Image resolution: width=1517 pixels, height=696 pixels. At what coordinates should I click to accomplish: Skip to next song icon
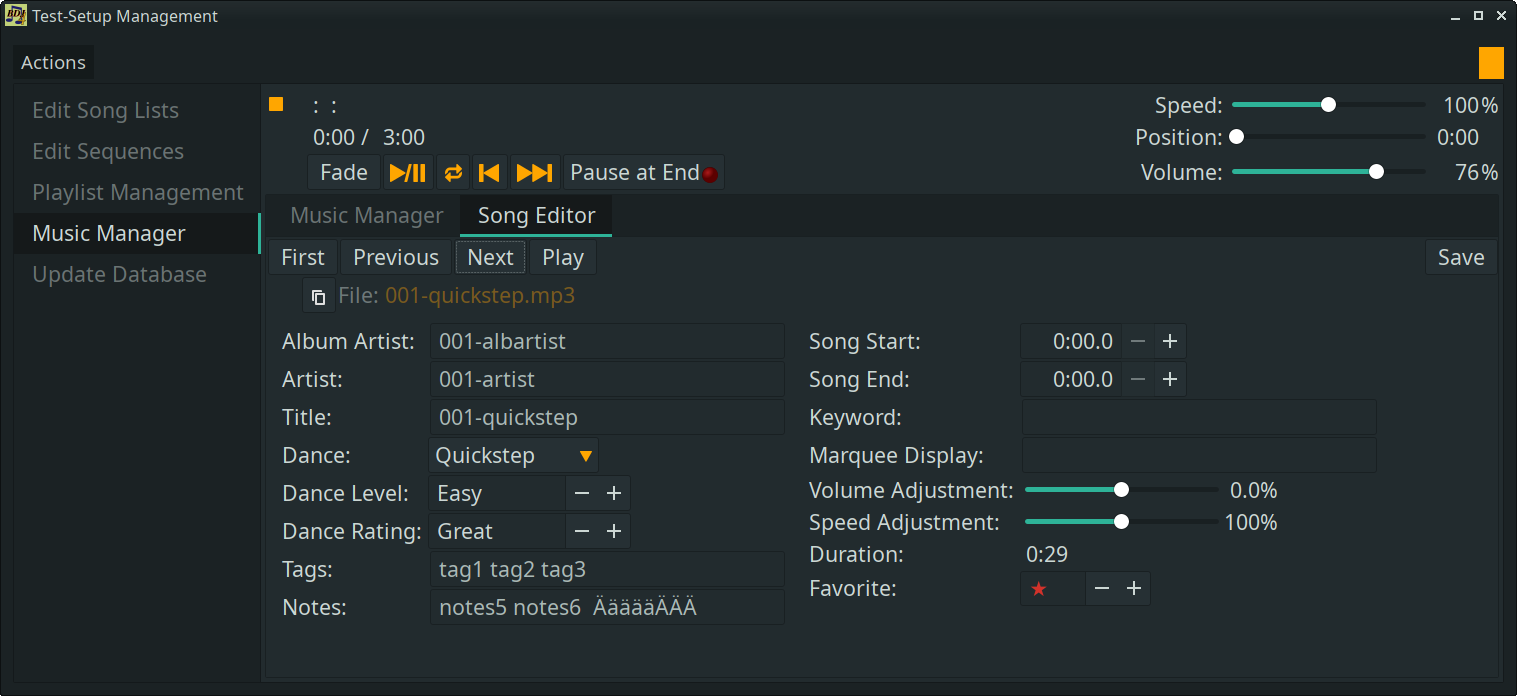tap(534, 173)
